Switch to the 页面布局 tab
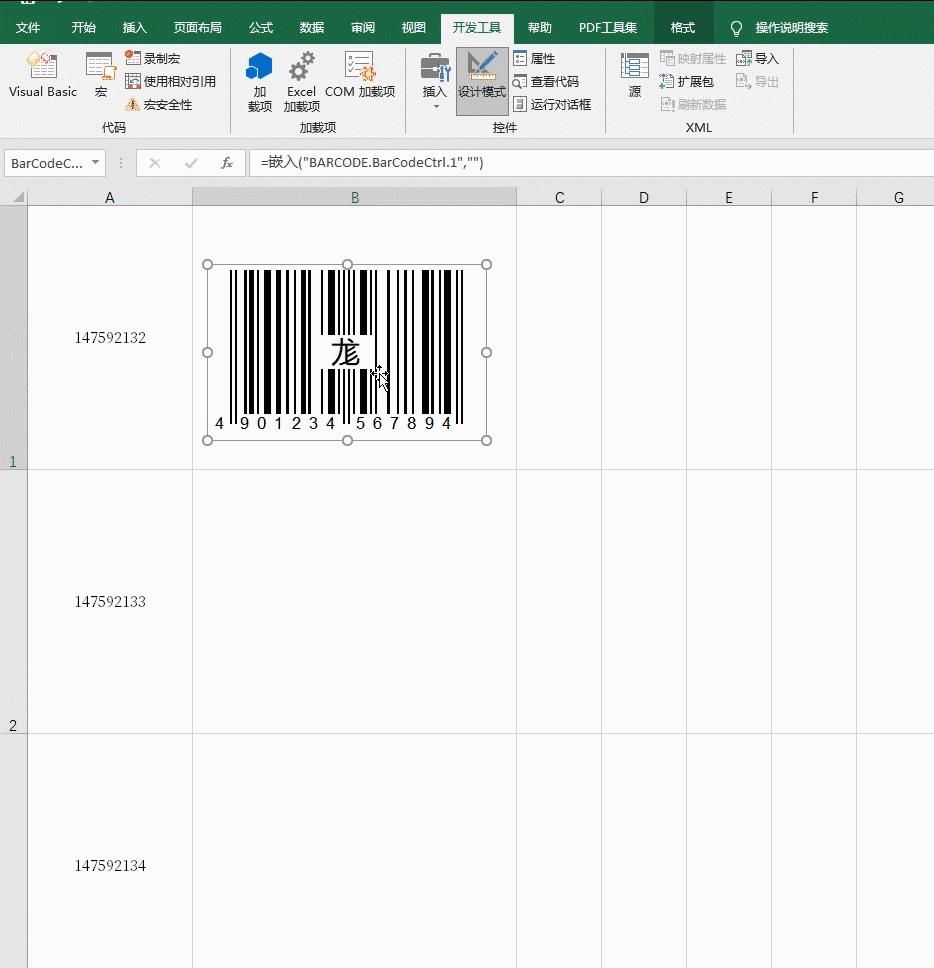 (198, 27)
